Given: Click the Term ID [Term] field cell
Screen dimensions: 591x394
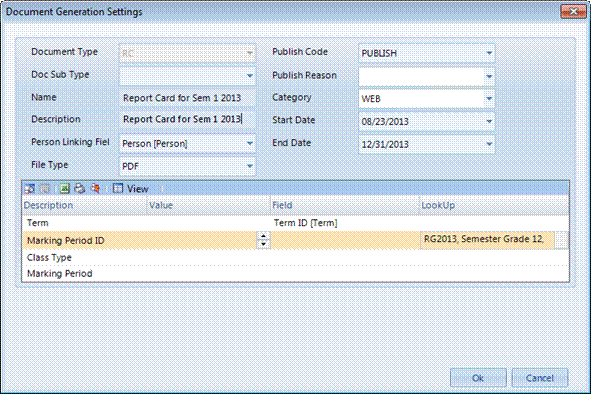Looking at the screenshot, I should pos(345,223).
